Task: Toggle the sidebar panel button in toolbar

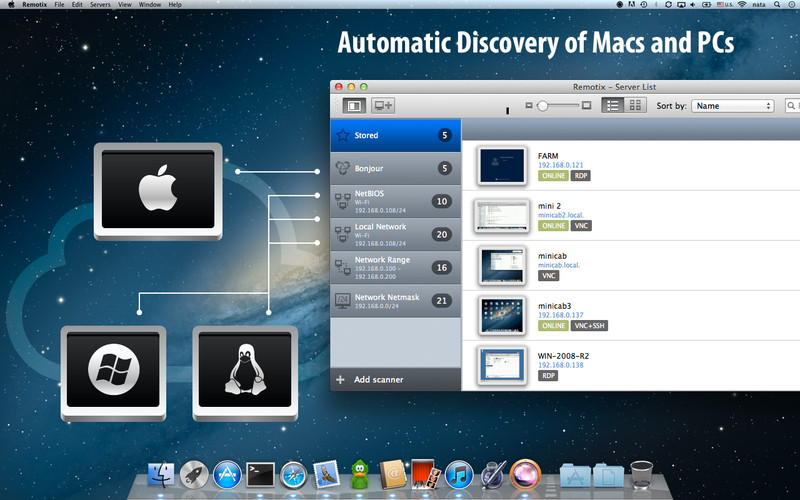Action: (353, 105)
